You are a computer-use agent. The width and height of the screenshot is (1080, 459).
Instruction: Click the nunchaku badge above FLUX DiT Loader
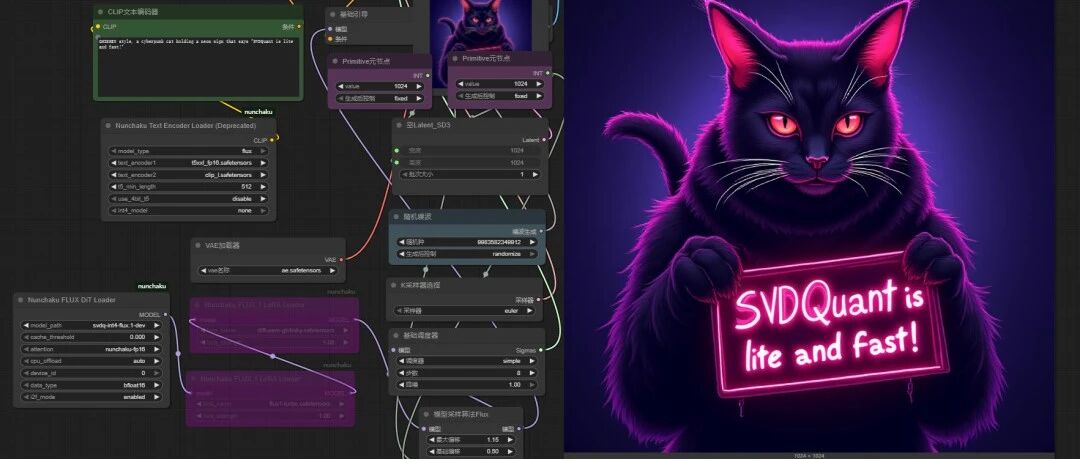152,286
